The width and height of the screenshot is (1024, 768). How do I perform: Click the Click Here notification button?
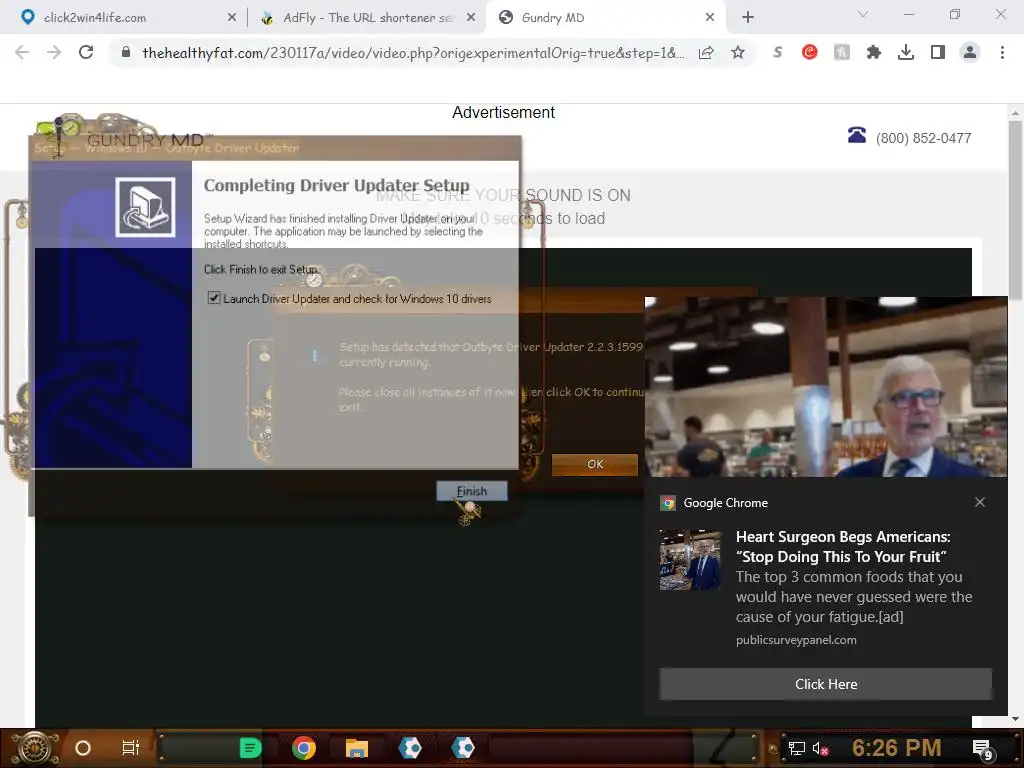(825, 684)
